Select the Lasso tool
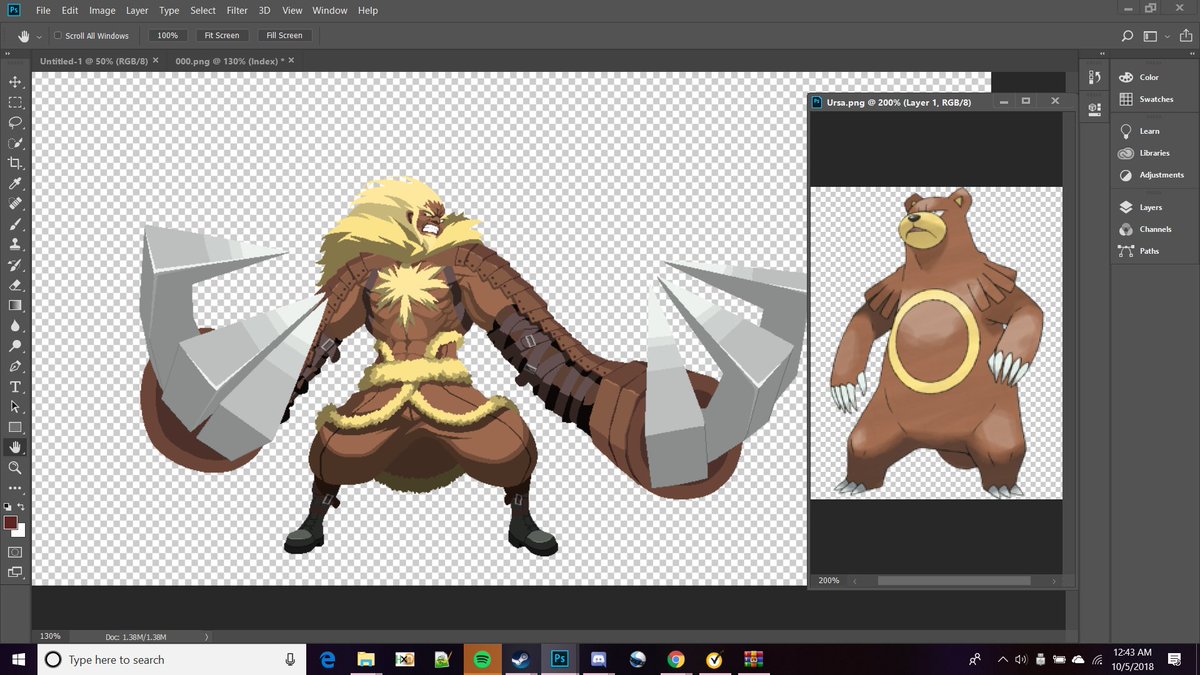The height and width of the screenshot is (675, 1200). pyautogui.click(x=15, y=122)
